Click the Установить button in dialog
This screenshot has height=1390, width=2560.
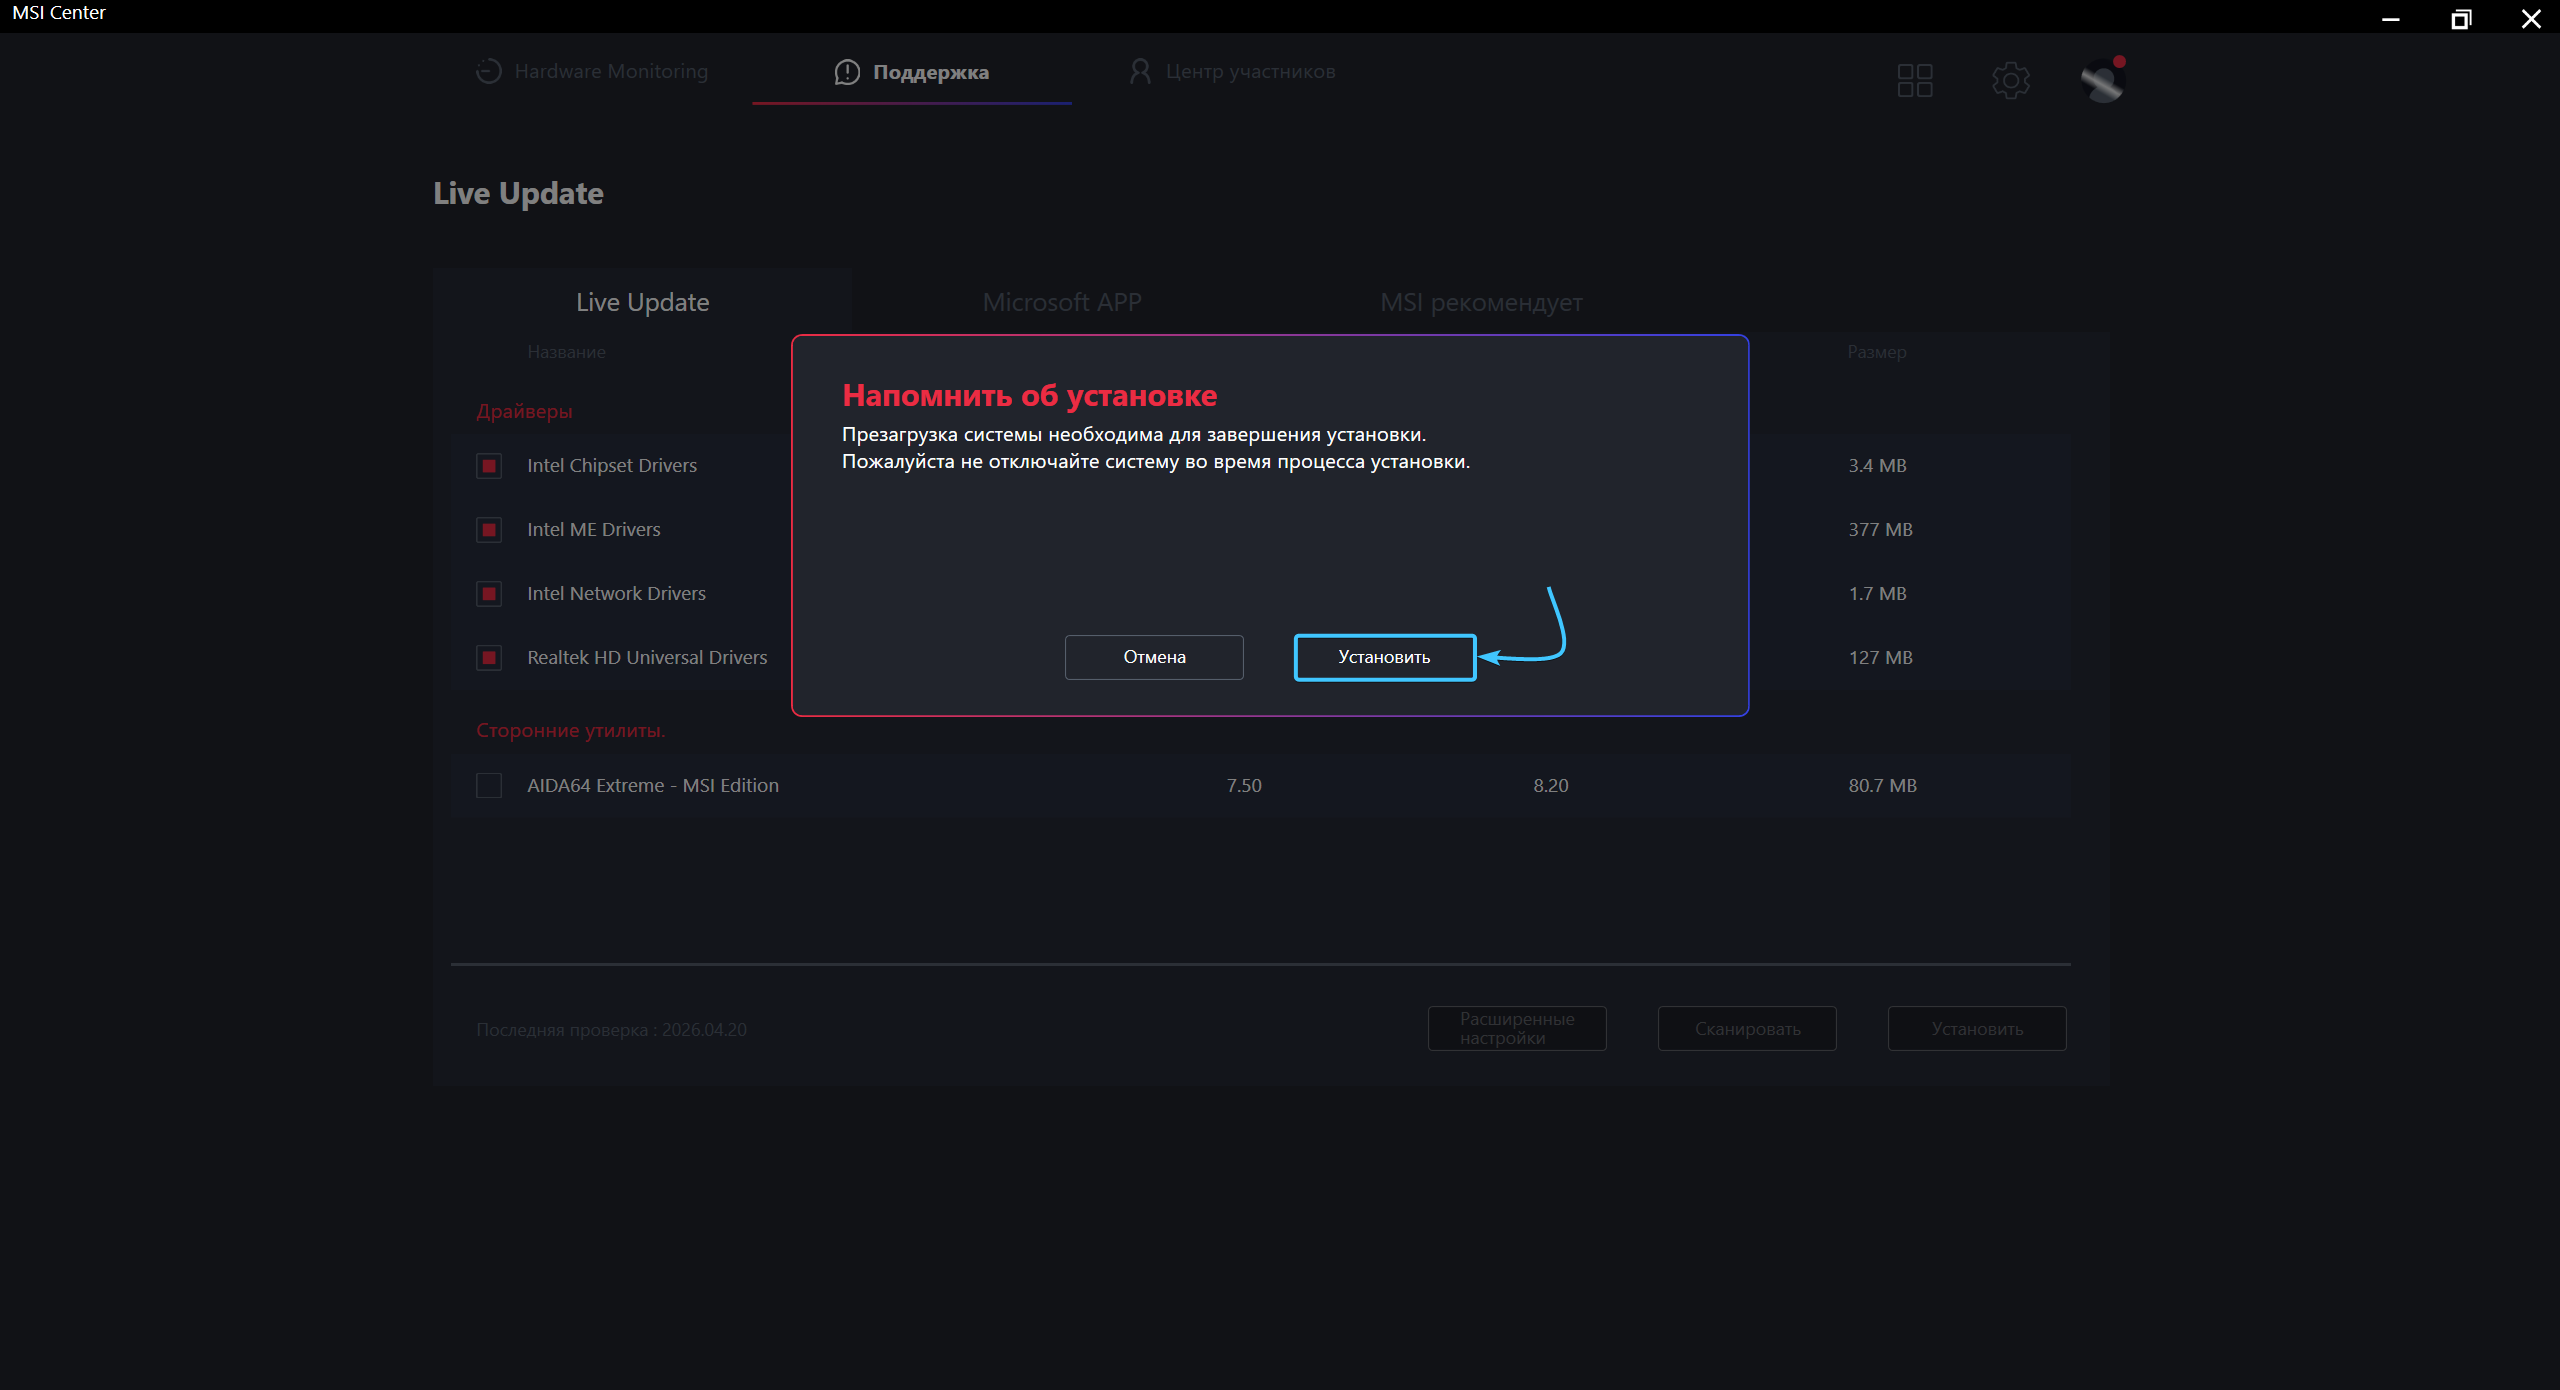tap(1384, 657)
